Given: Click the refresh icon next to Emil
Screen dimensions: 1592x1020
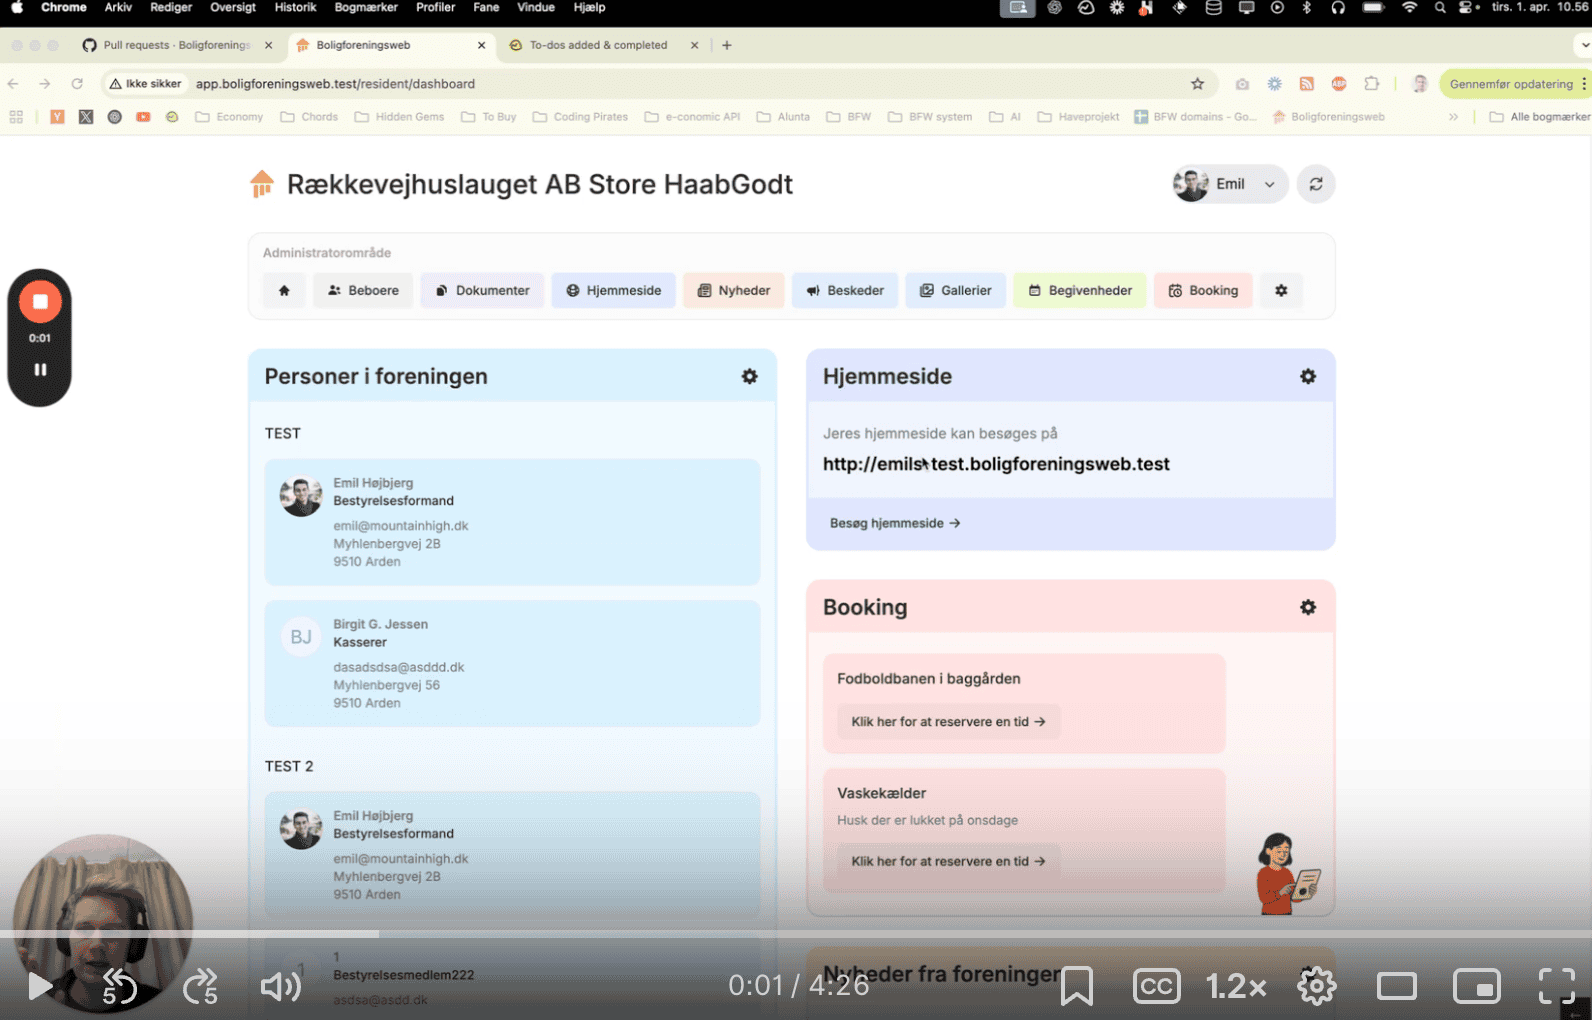Looking at the screenshot, I should click(x=1316, y=184).
